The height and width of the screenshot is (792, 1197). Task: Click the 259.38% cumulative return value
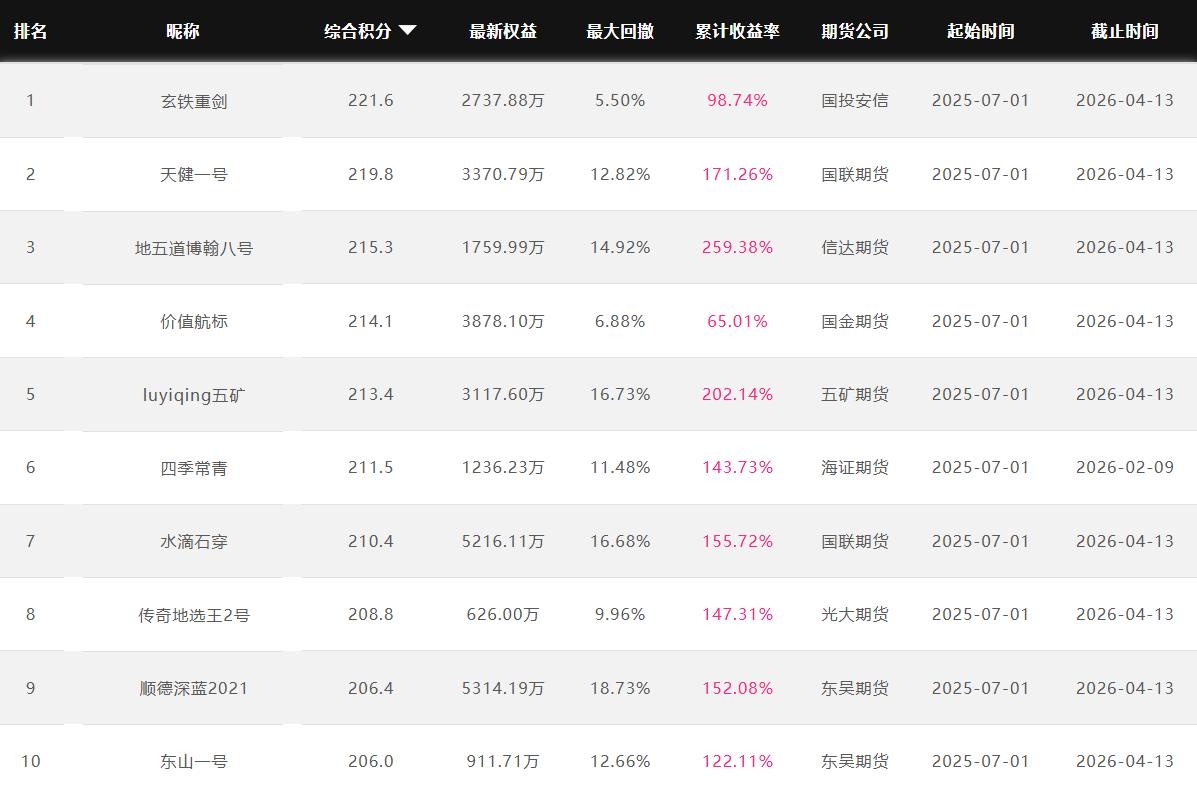tap(737, 248)
